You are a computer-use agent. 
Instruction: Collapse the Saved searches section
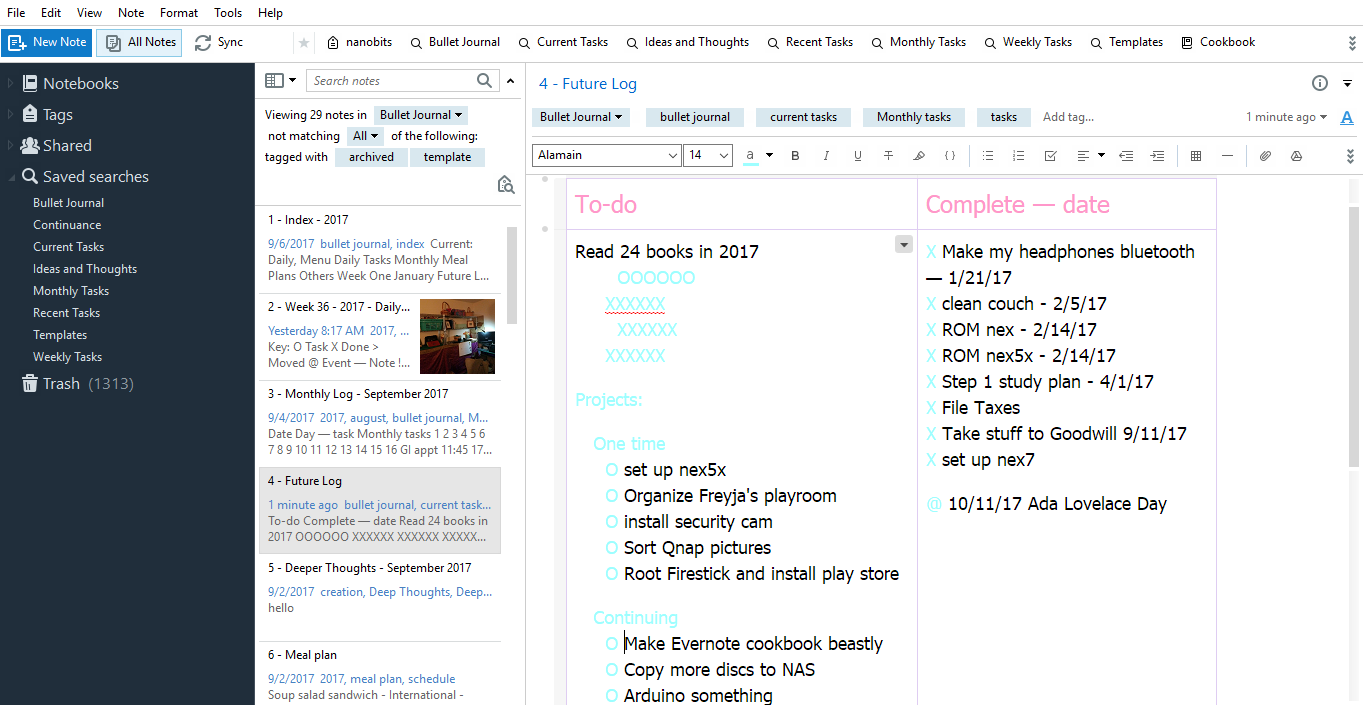11,177
